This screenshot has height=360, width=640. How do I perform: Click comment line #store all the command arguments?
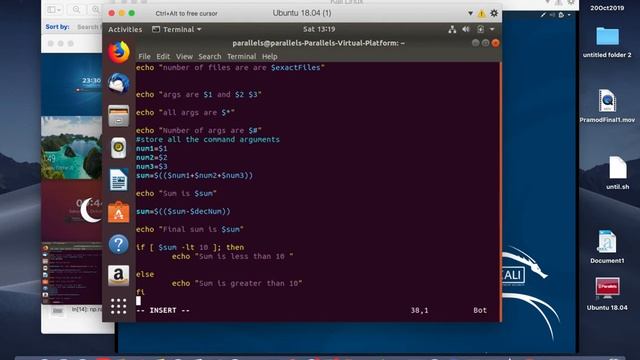(x=208, y=140)
